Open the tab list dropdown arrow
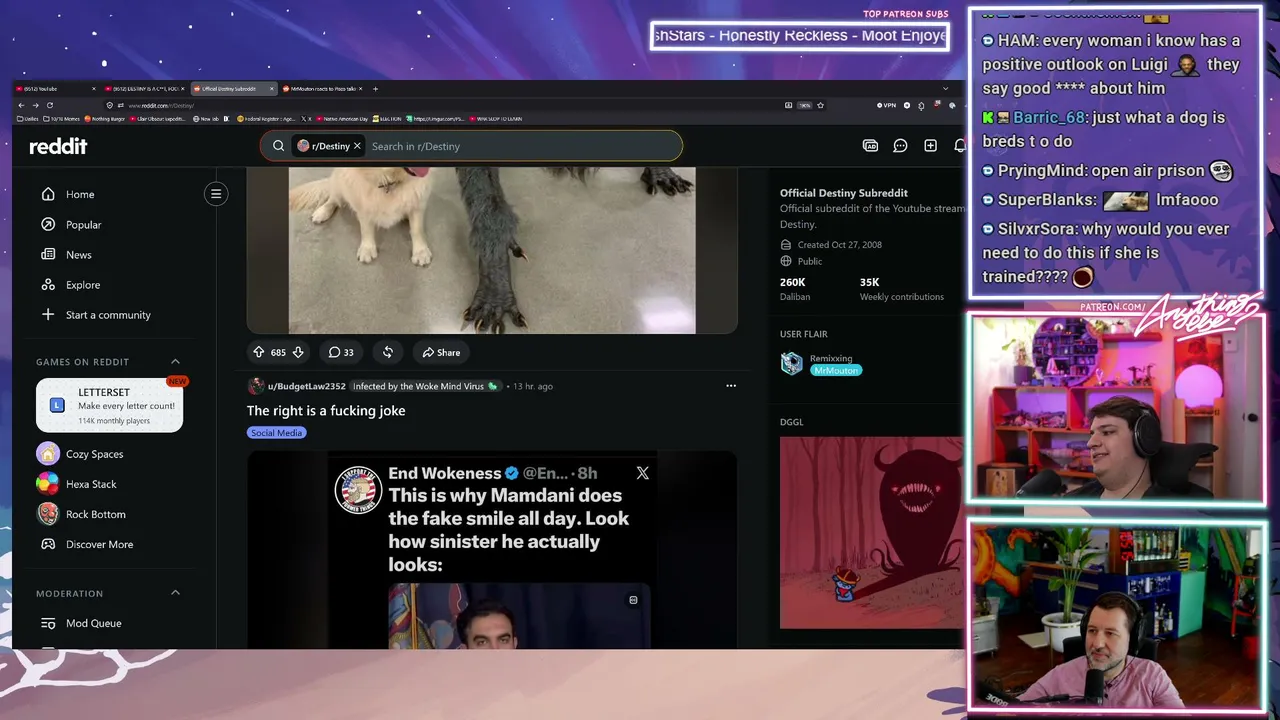This screenshot has width=1280, height=720. pos(945,89)
